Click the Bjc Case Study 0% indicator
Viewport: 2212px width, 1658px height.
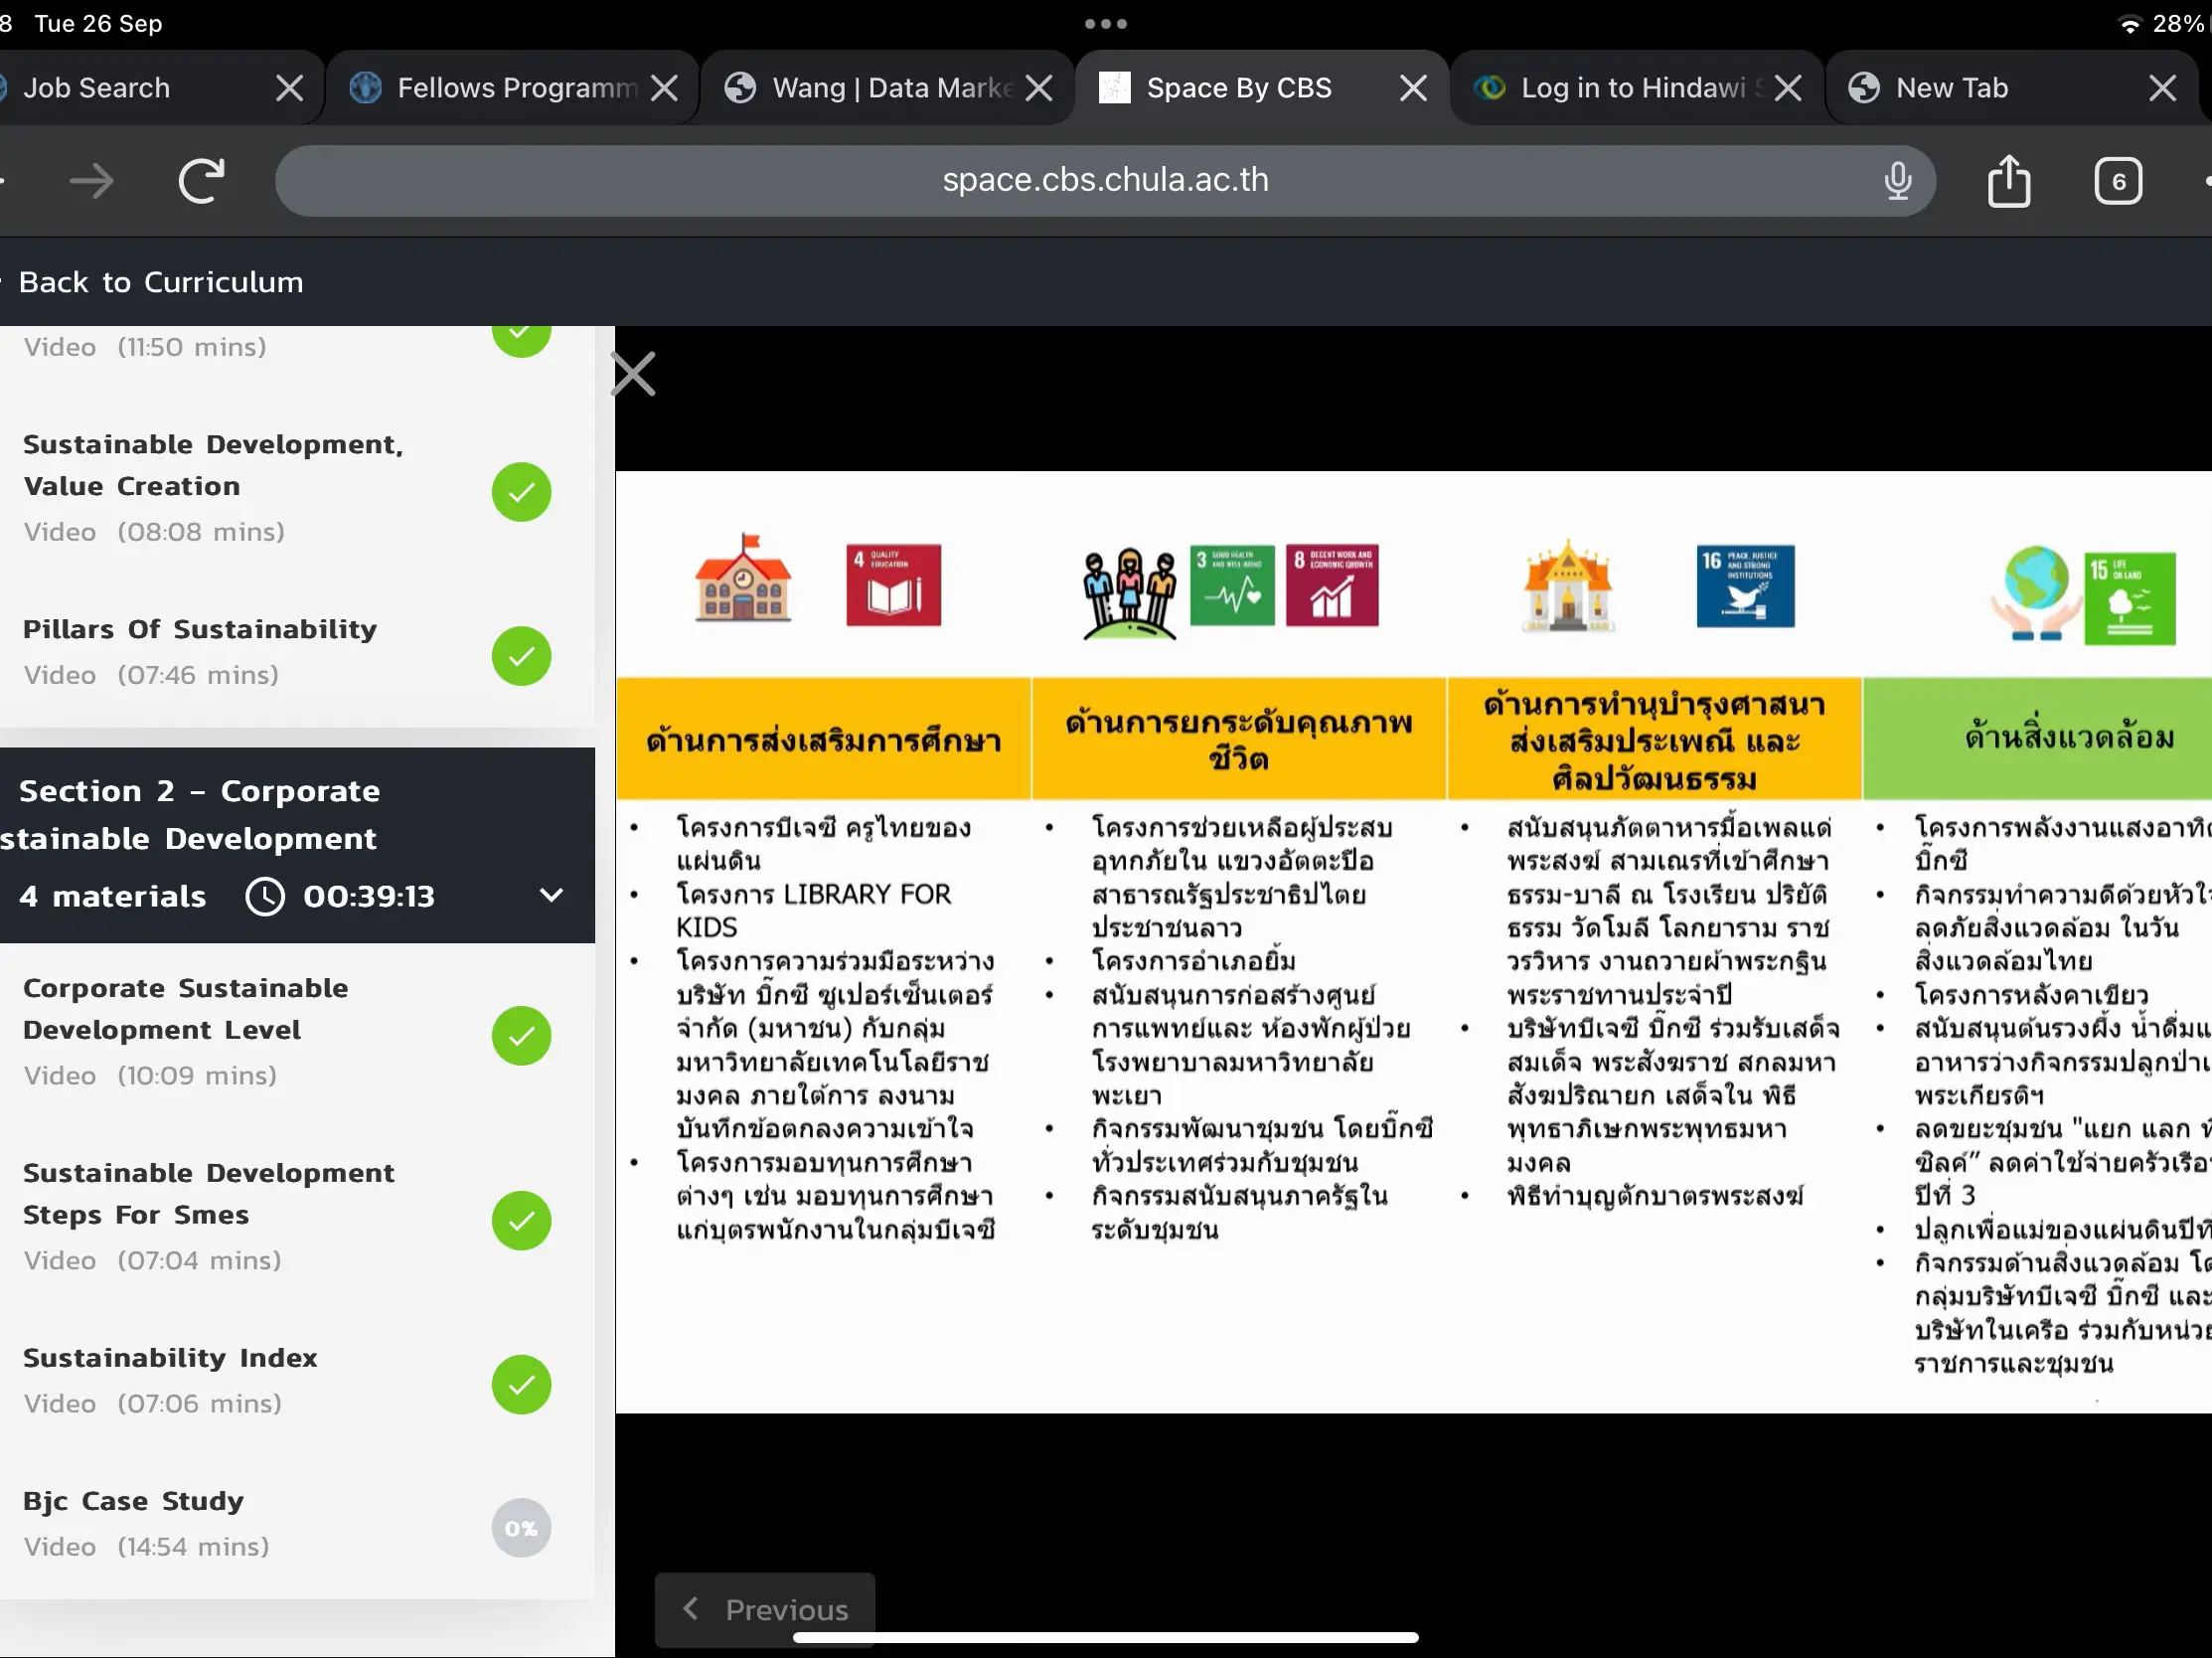pyautogui.click(x=521, y=1528)
